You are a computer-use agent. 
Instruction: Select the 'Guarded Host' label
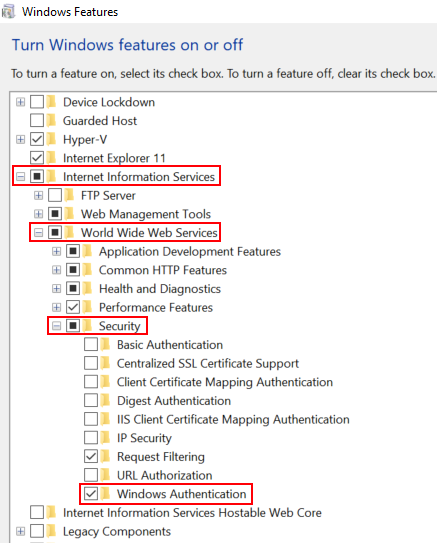pos(100,121)
